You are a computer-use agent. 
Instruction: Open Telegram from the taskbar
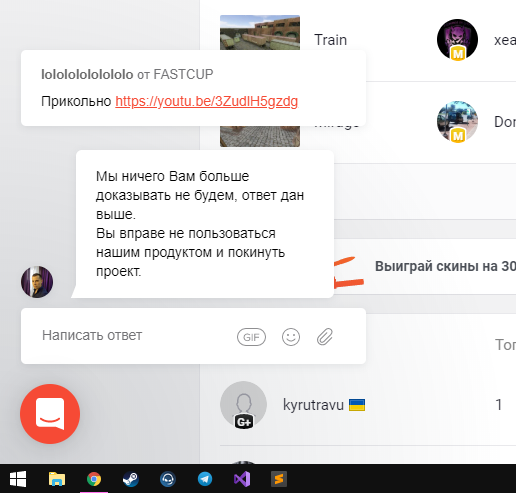pyautogui.click(x=205, y=479)
